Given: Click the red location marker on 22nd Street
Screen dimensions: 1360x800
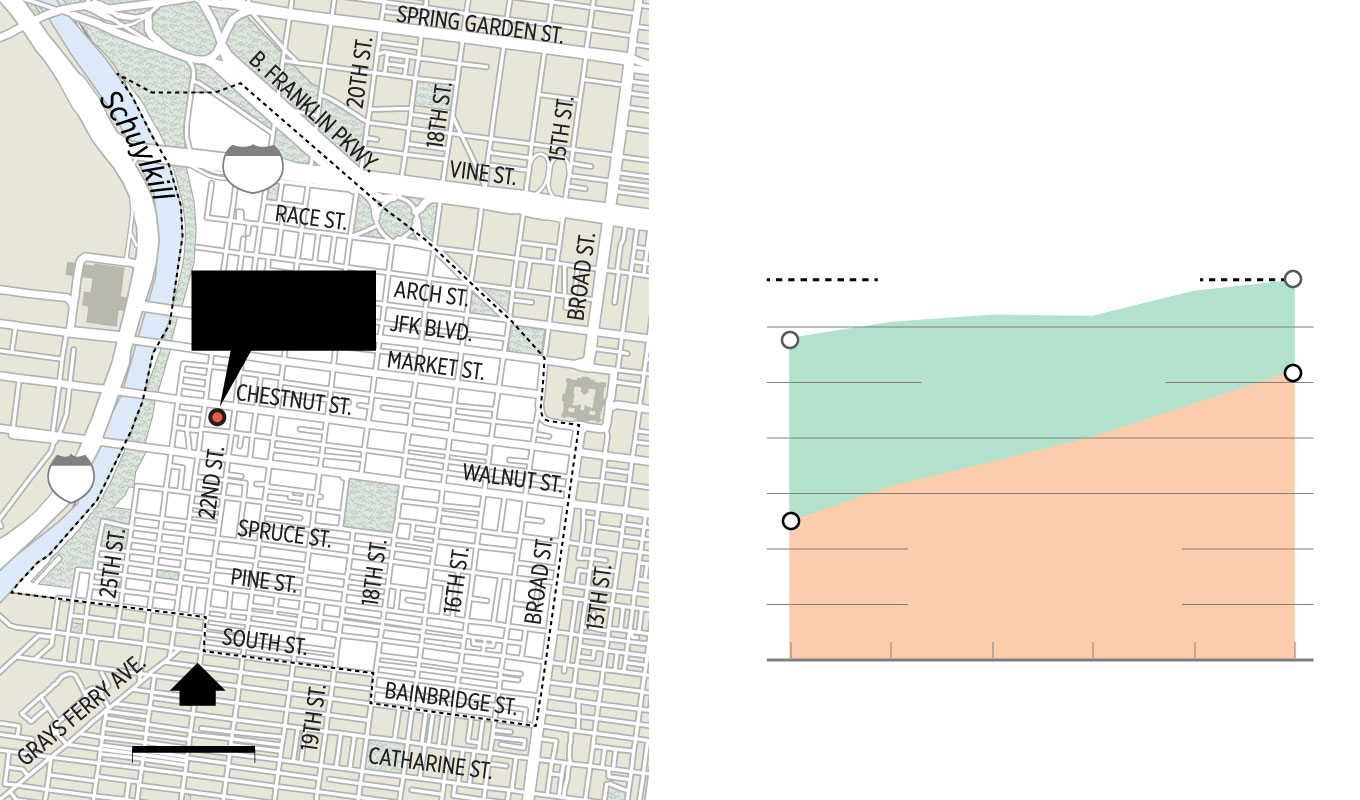Looking at the screenshot, I should pos(216,417).
